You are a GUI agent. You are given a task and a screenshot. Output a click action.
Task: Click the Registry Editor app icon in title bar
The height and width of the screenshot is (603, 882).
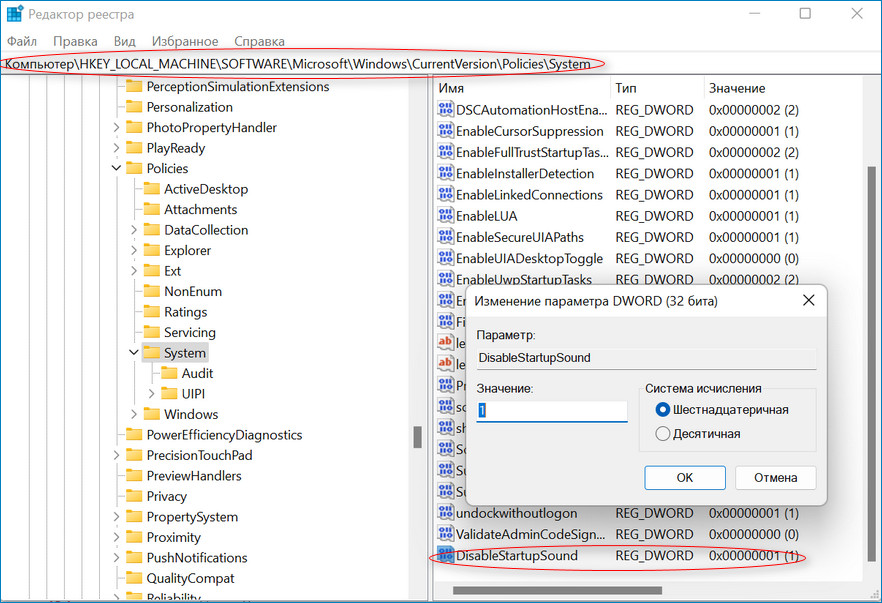click(14, 15)
